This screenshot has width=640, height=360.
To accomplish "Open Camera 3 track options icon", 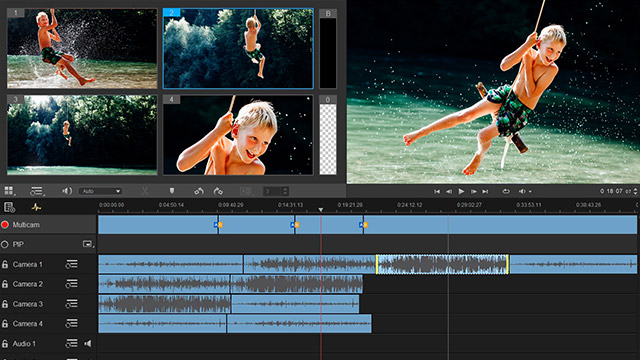I will tap(71, 304).
